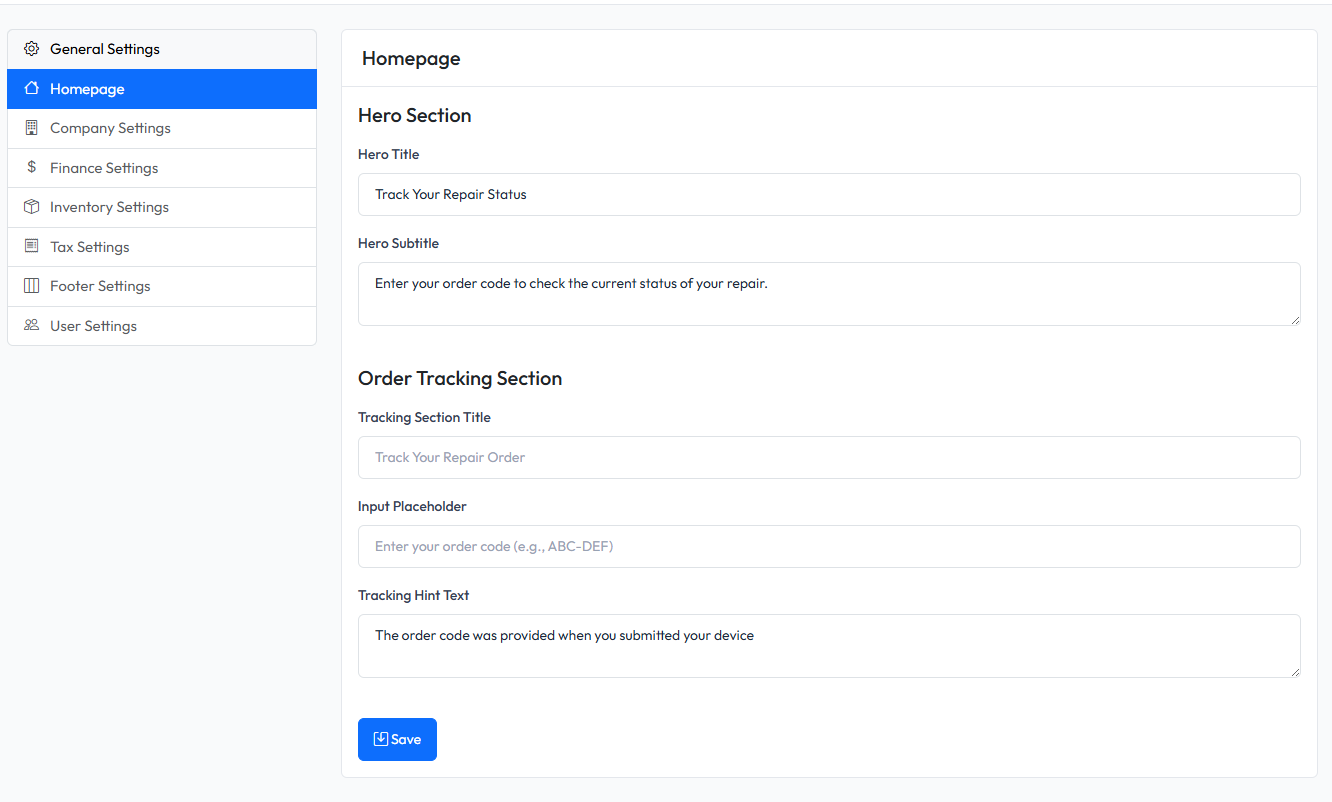Click the Hero Subtitle textarea resize handle
This screenshot has width=1332, height=802.
(1294, 319)
